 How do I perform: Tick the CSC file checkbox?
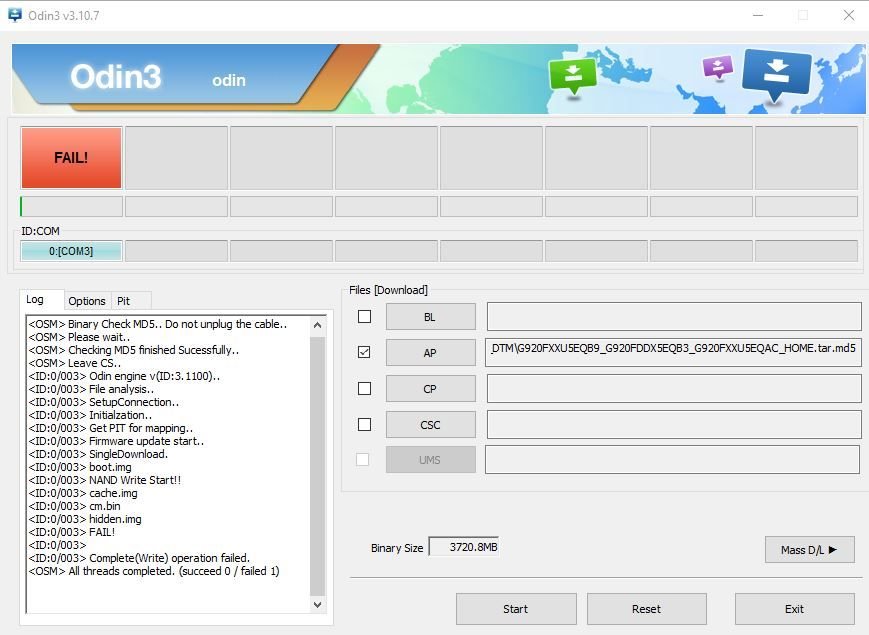364,424
